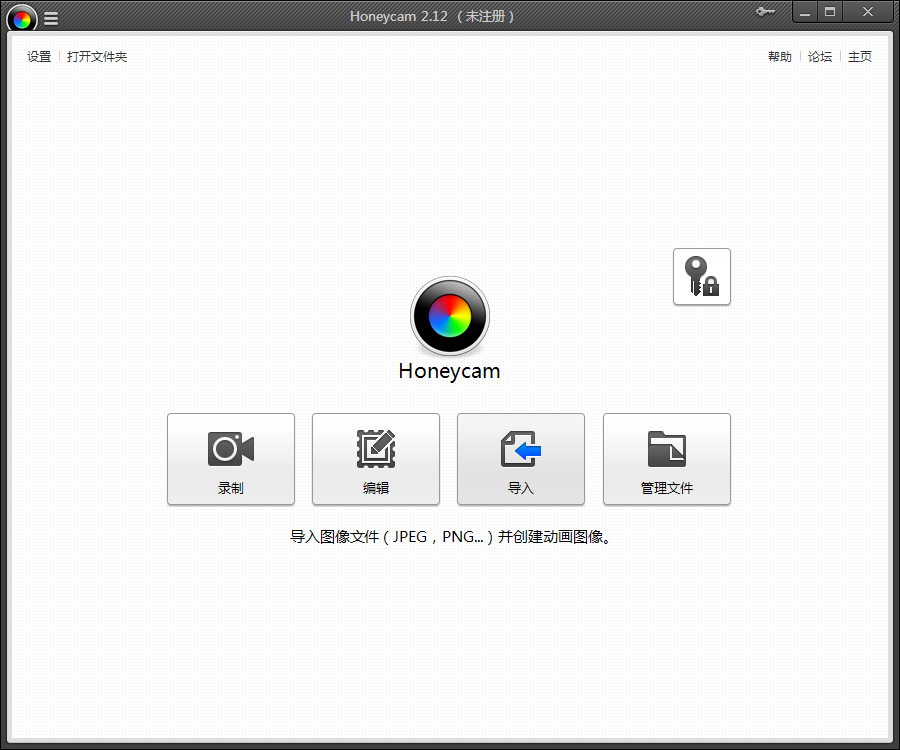Open the 帮助 help link
Screen dimensions: 900x750
[779, 57]
